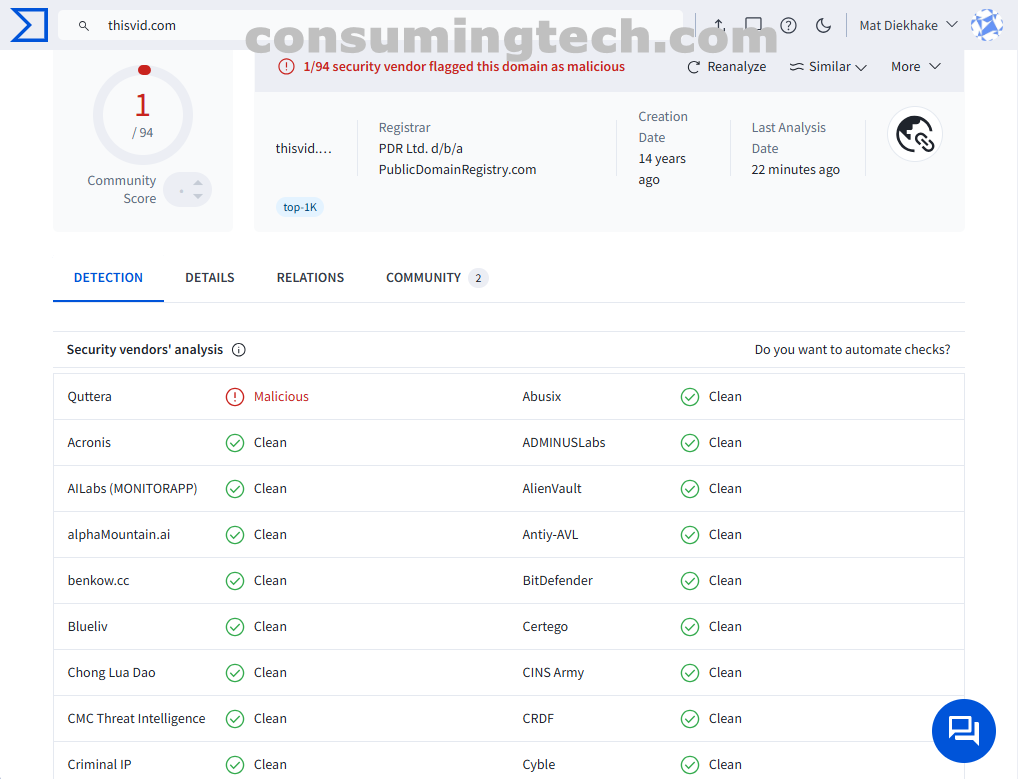Click the info icon beside Security vendors' analysis
The height and width of the screenshot is (779, 1018).
point(239,350)
